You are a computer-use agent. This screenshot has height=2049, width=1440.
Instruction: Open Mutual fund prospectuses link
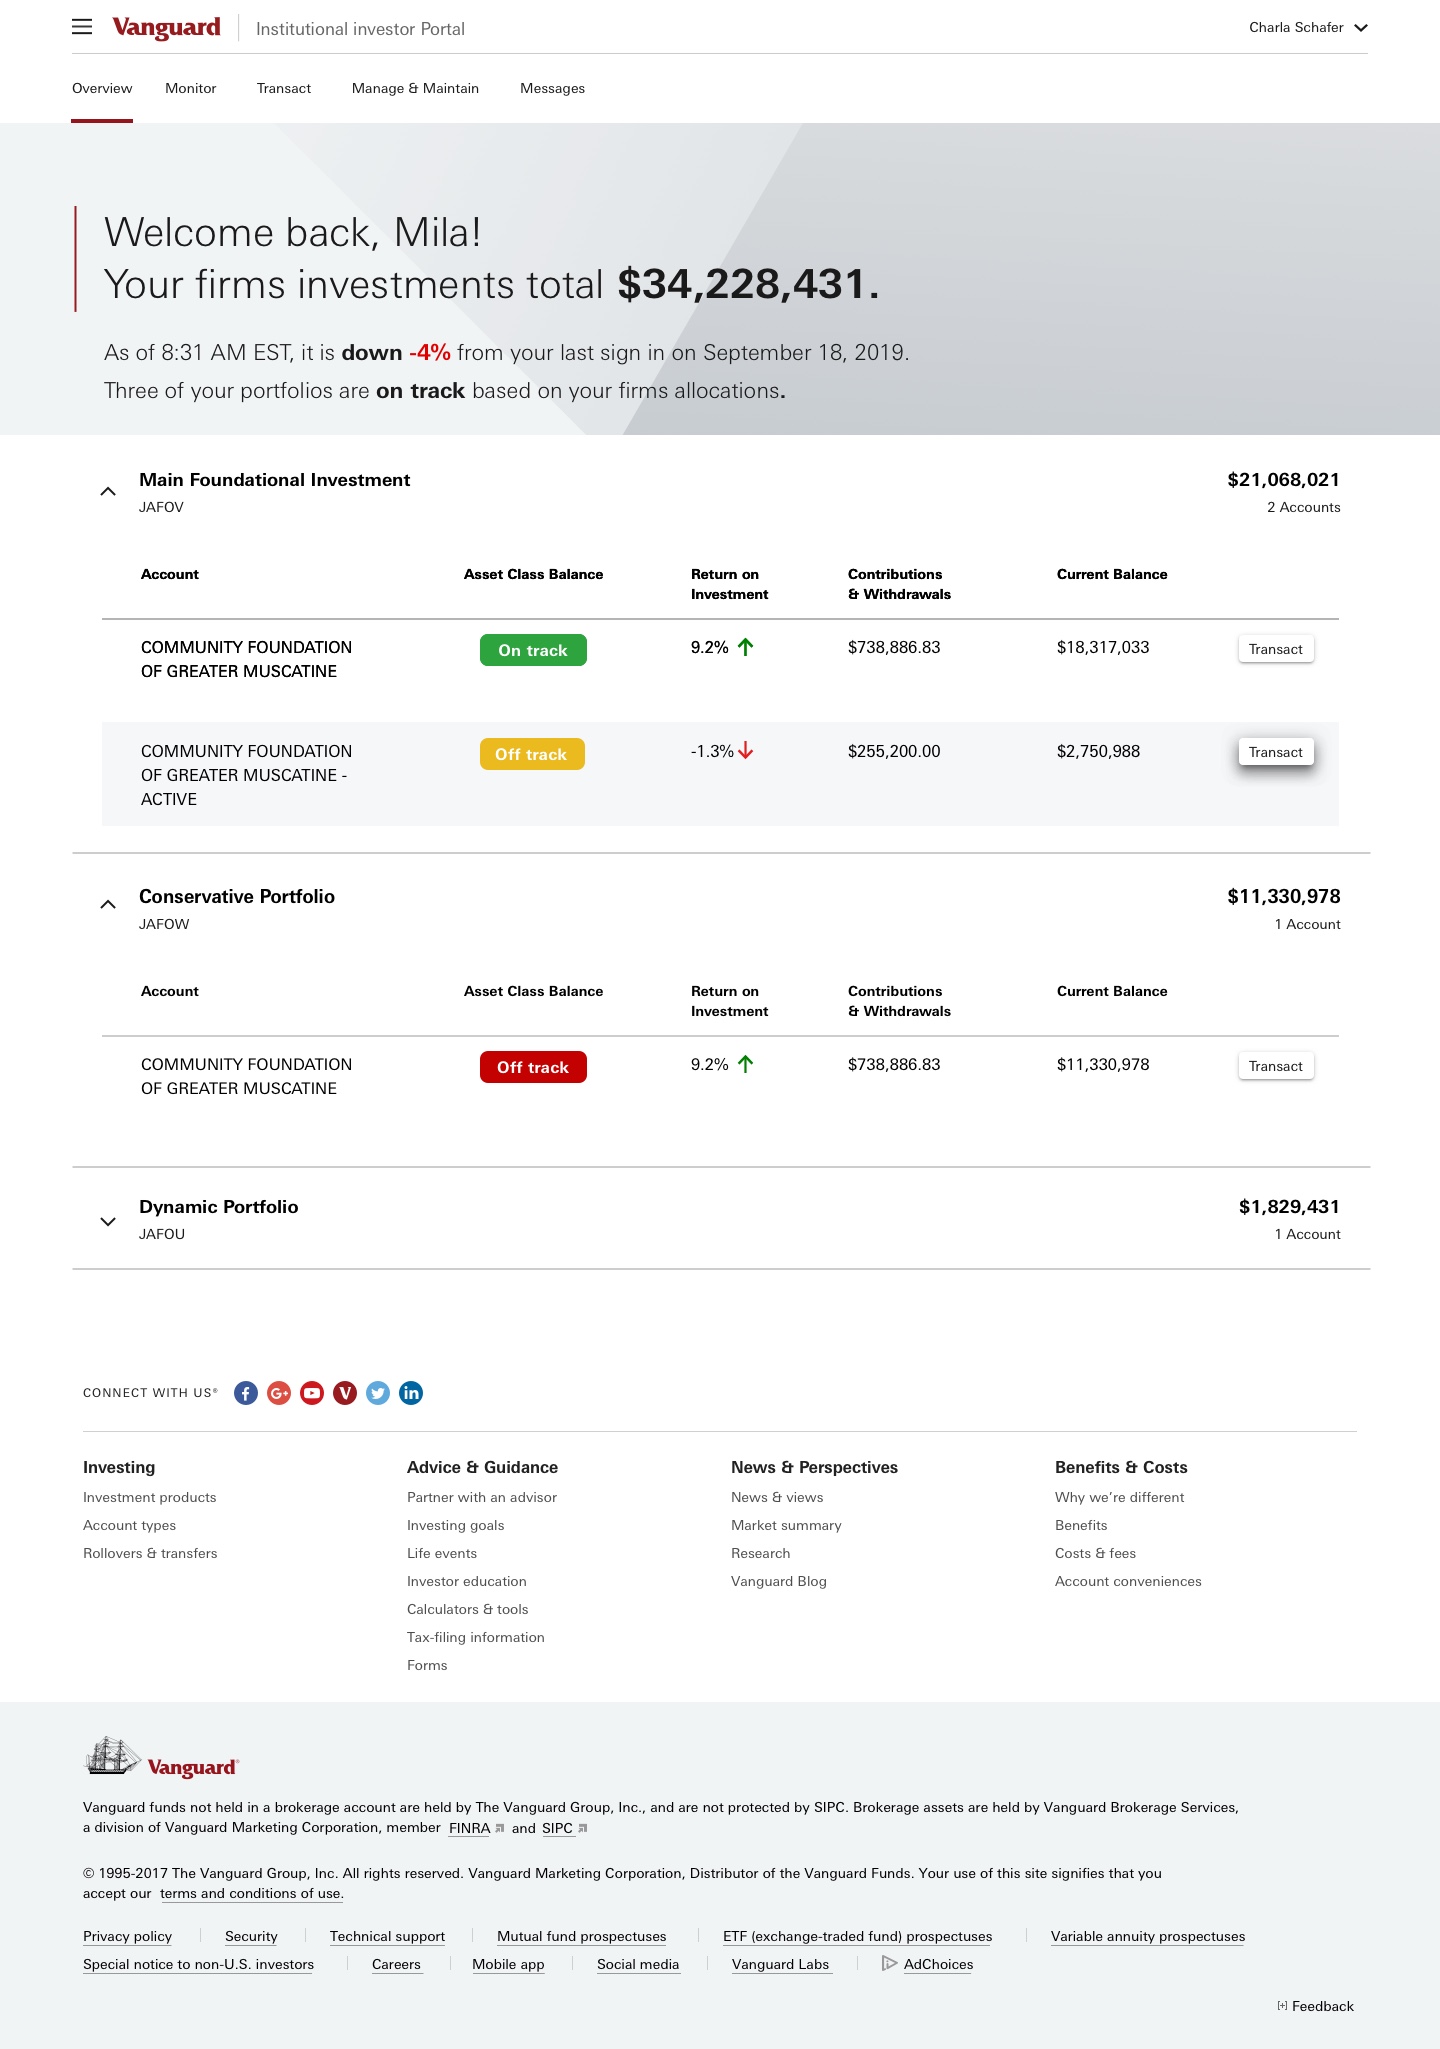point(582,1936)
